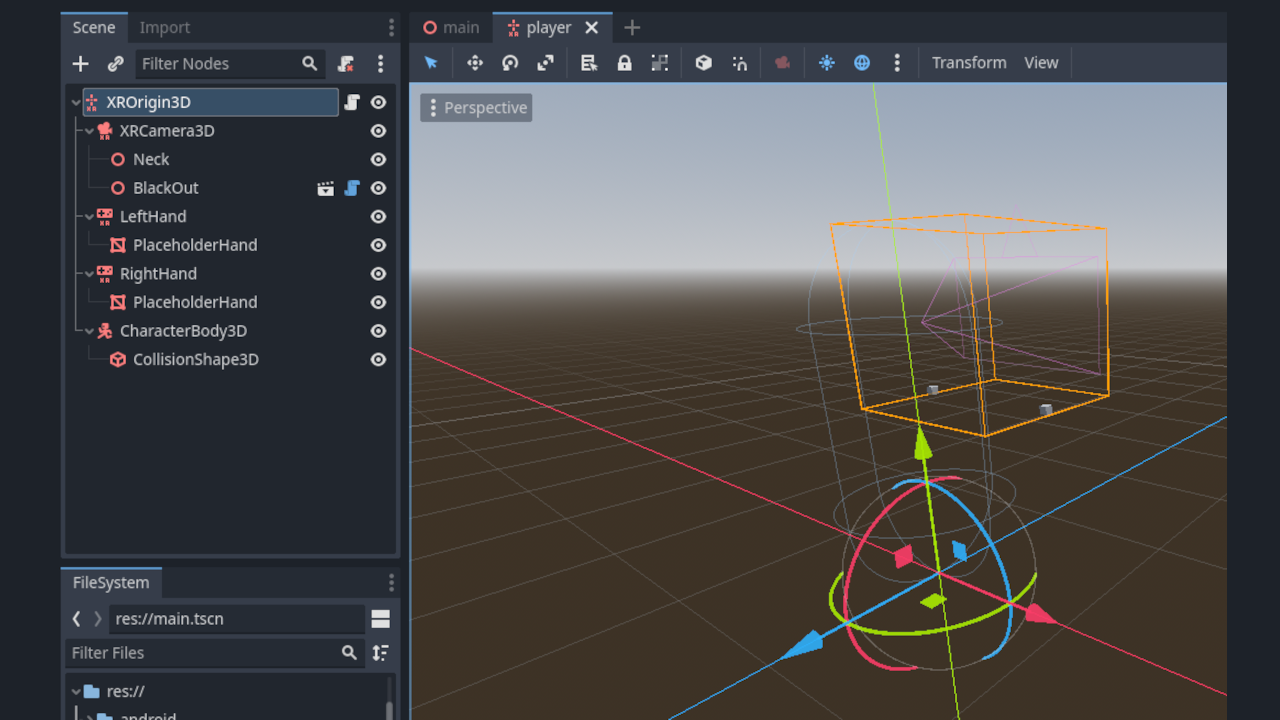Click the res://main.tscn path field
The width and height of the screenshot is (1280, 720).
coord(237,619)
